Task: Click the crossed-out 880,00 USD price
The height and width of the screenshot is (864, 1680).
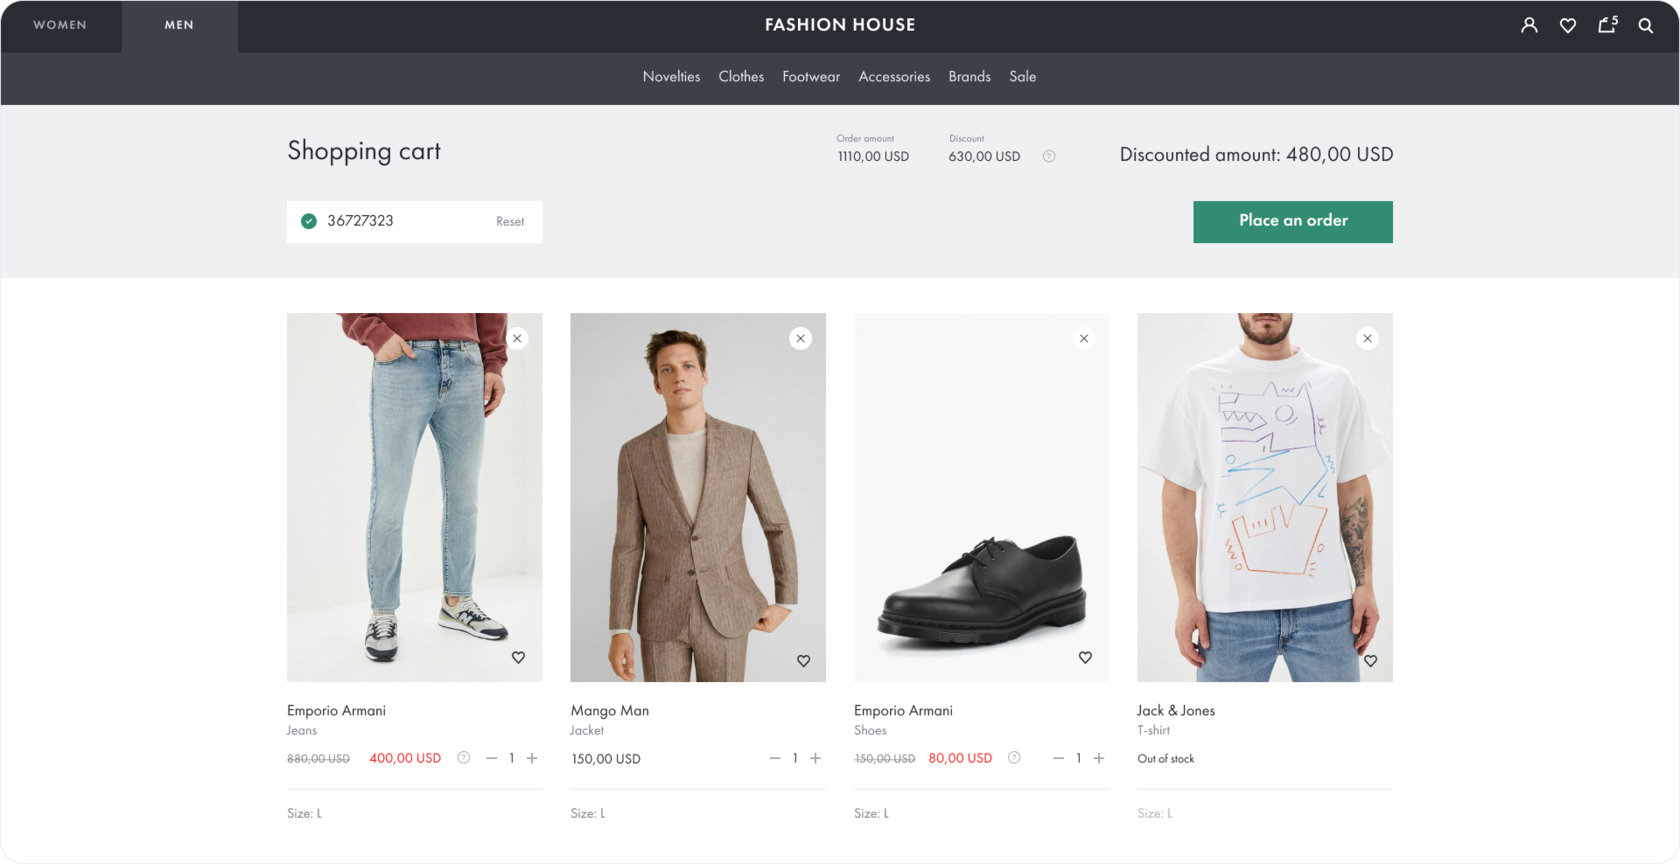Action: click(x=318, y=759)
